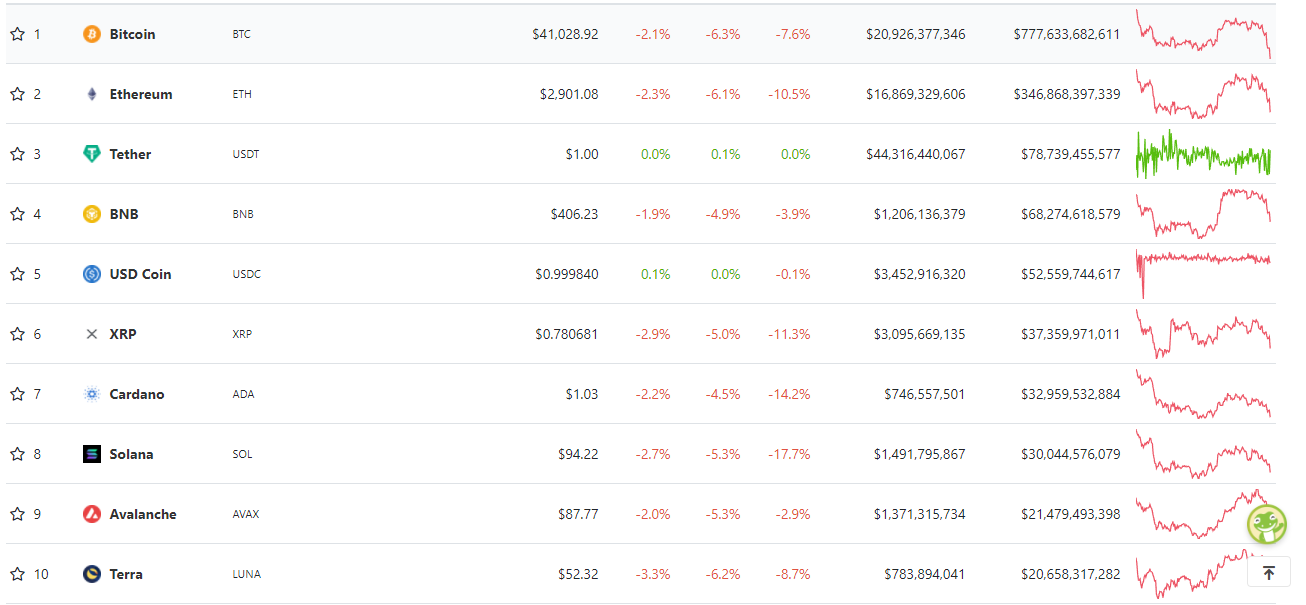The height and width of the screenshot is (605, 1306).
Task: Click the Bitcoin coin logo icon
Action: 92,34
